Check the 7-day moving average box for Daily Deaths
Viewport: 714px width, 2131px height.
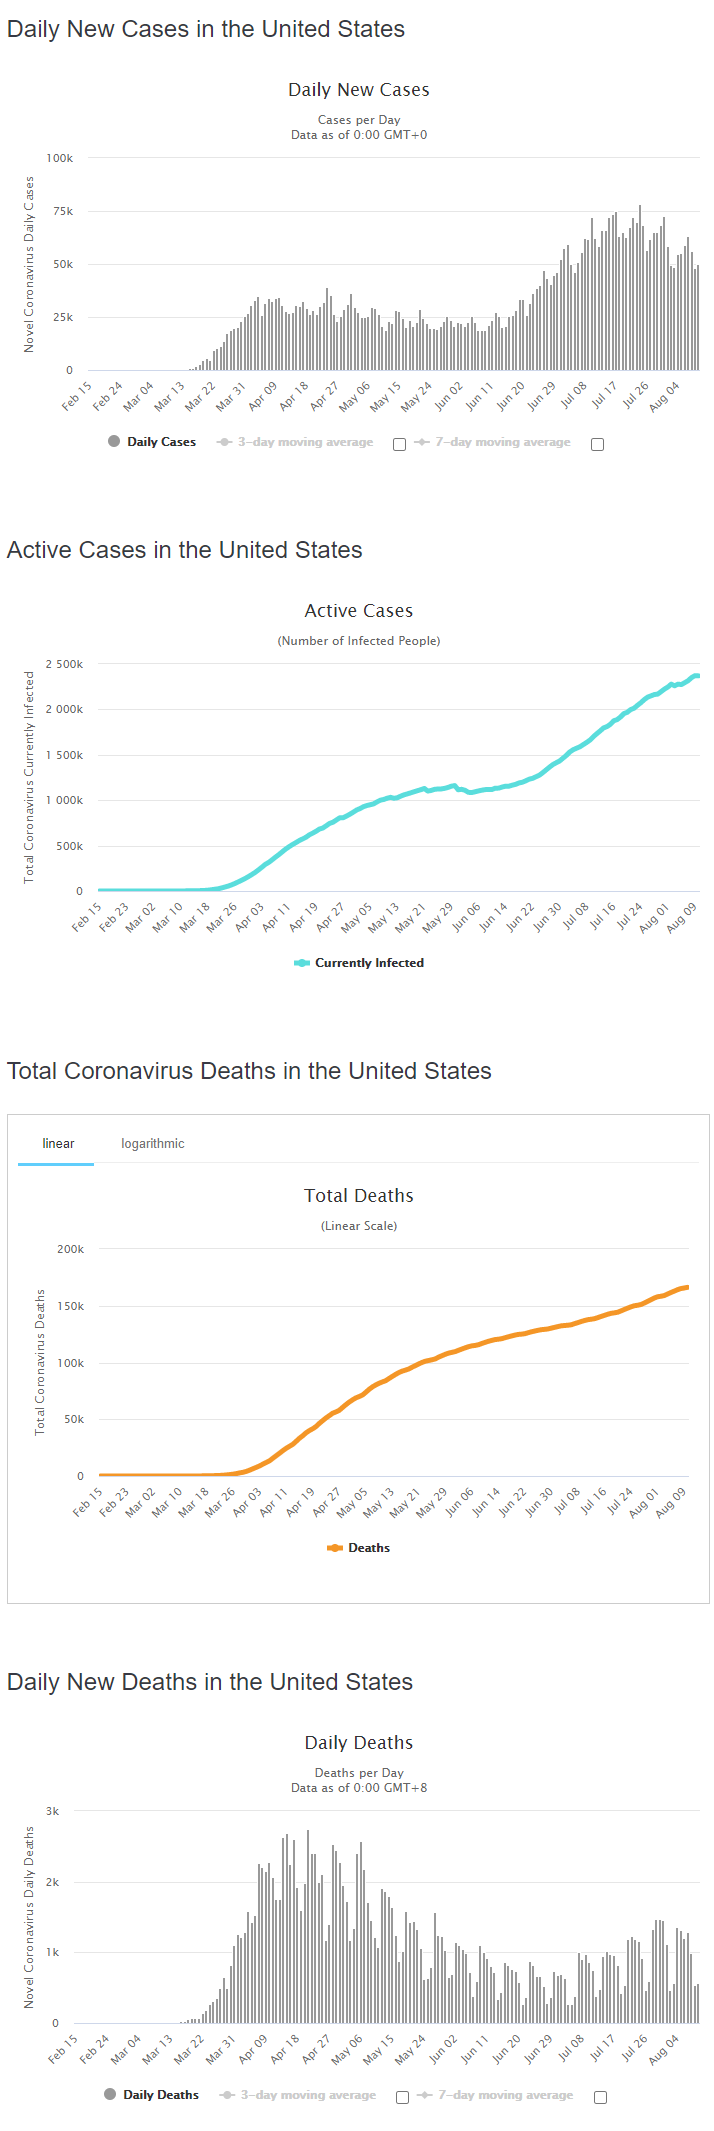[600, 2098]
